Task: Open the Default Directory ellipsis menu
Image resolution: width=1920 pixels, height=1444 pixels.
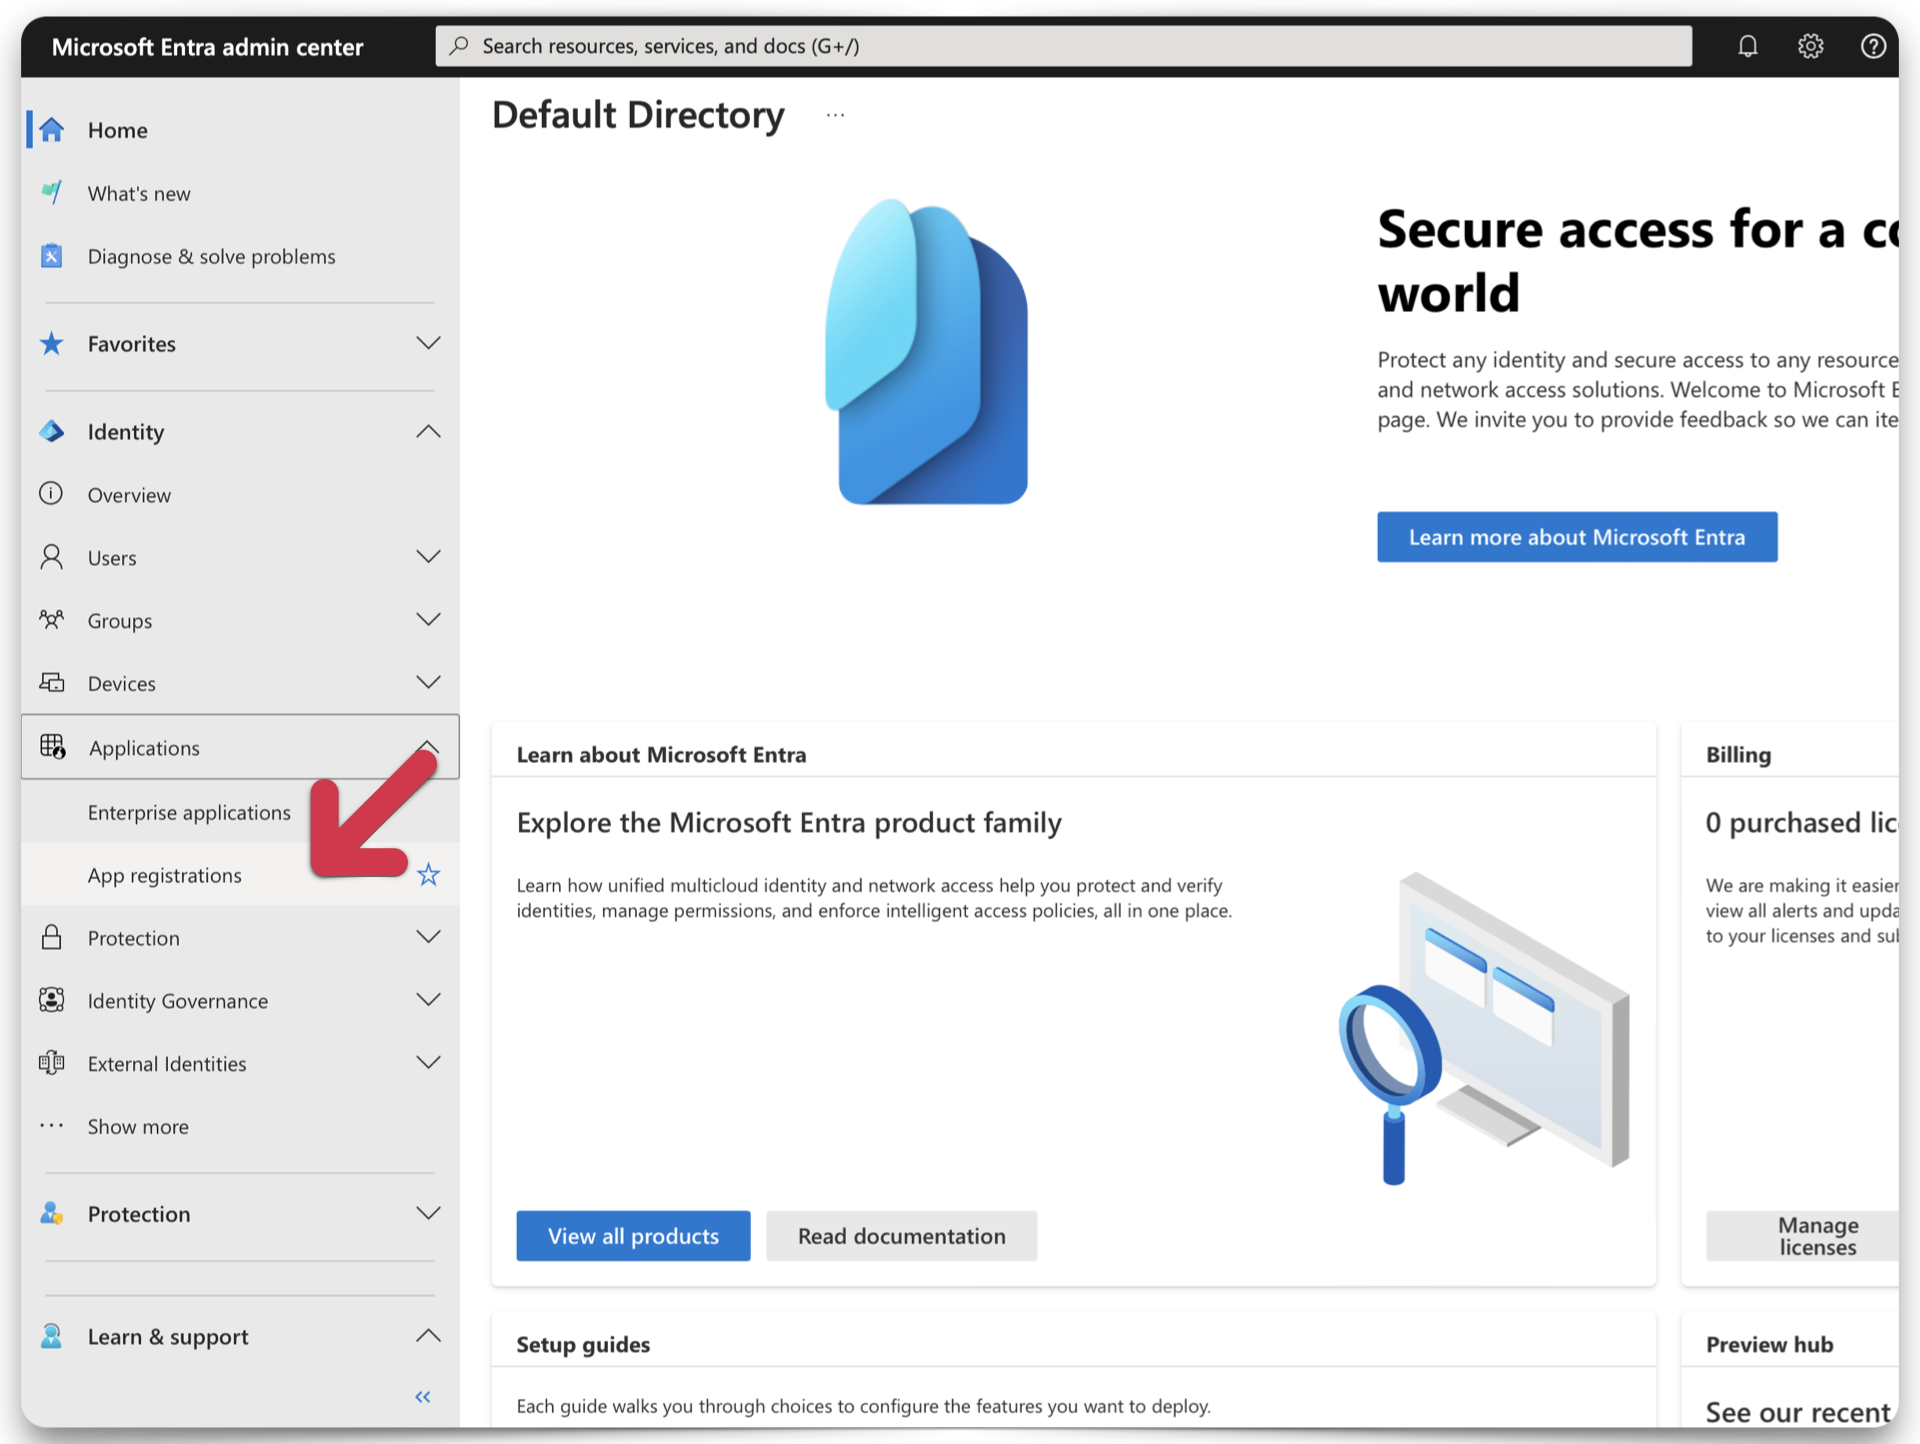Action: point(836,115)
